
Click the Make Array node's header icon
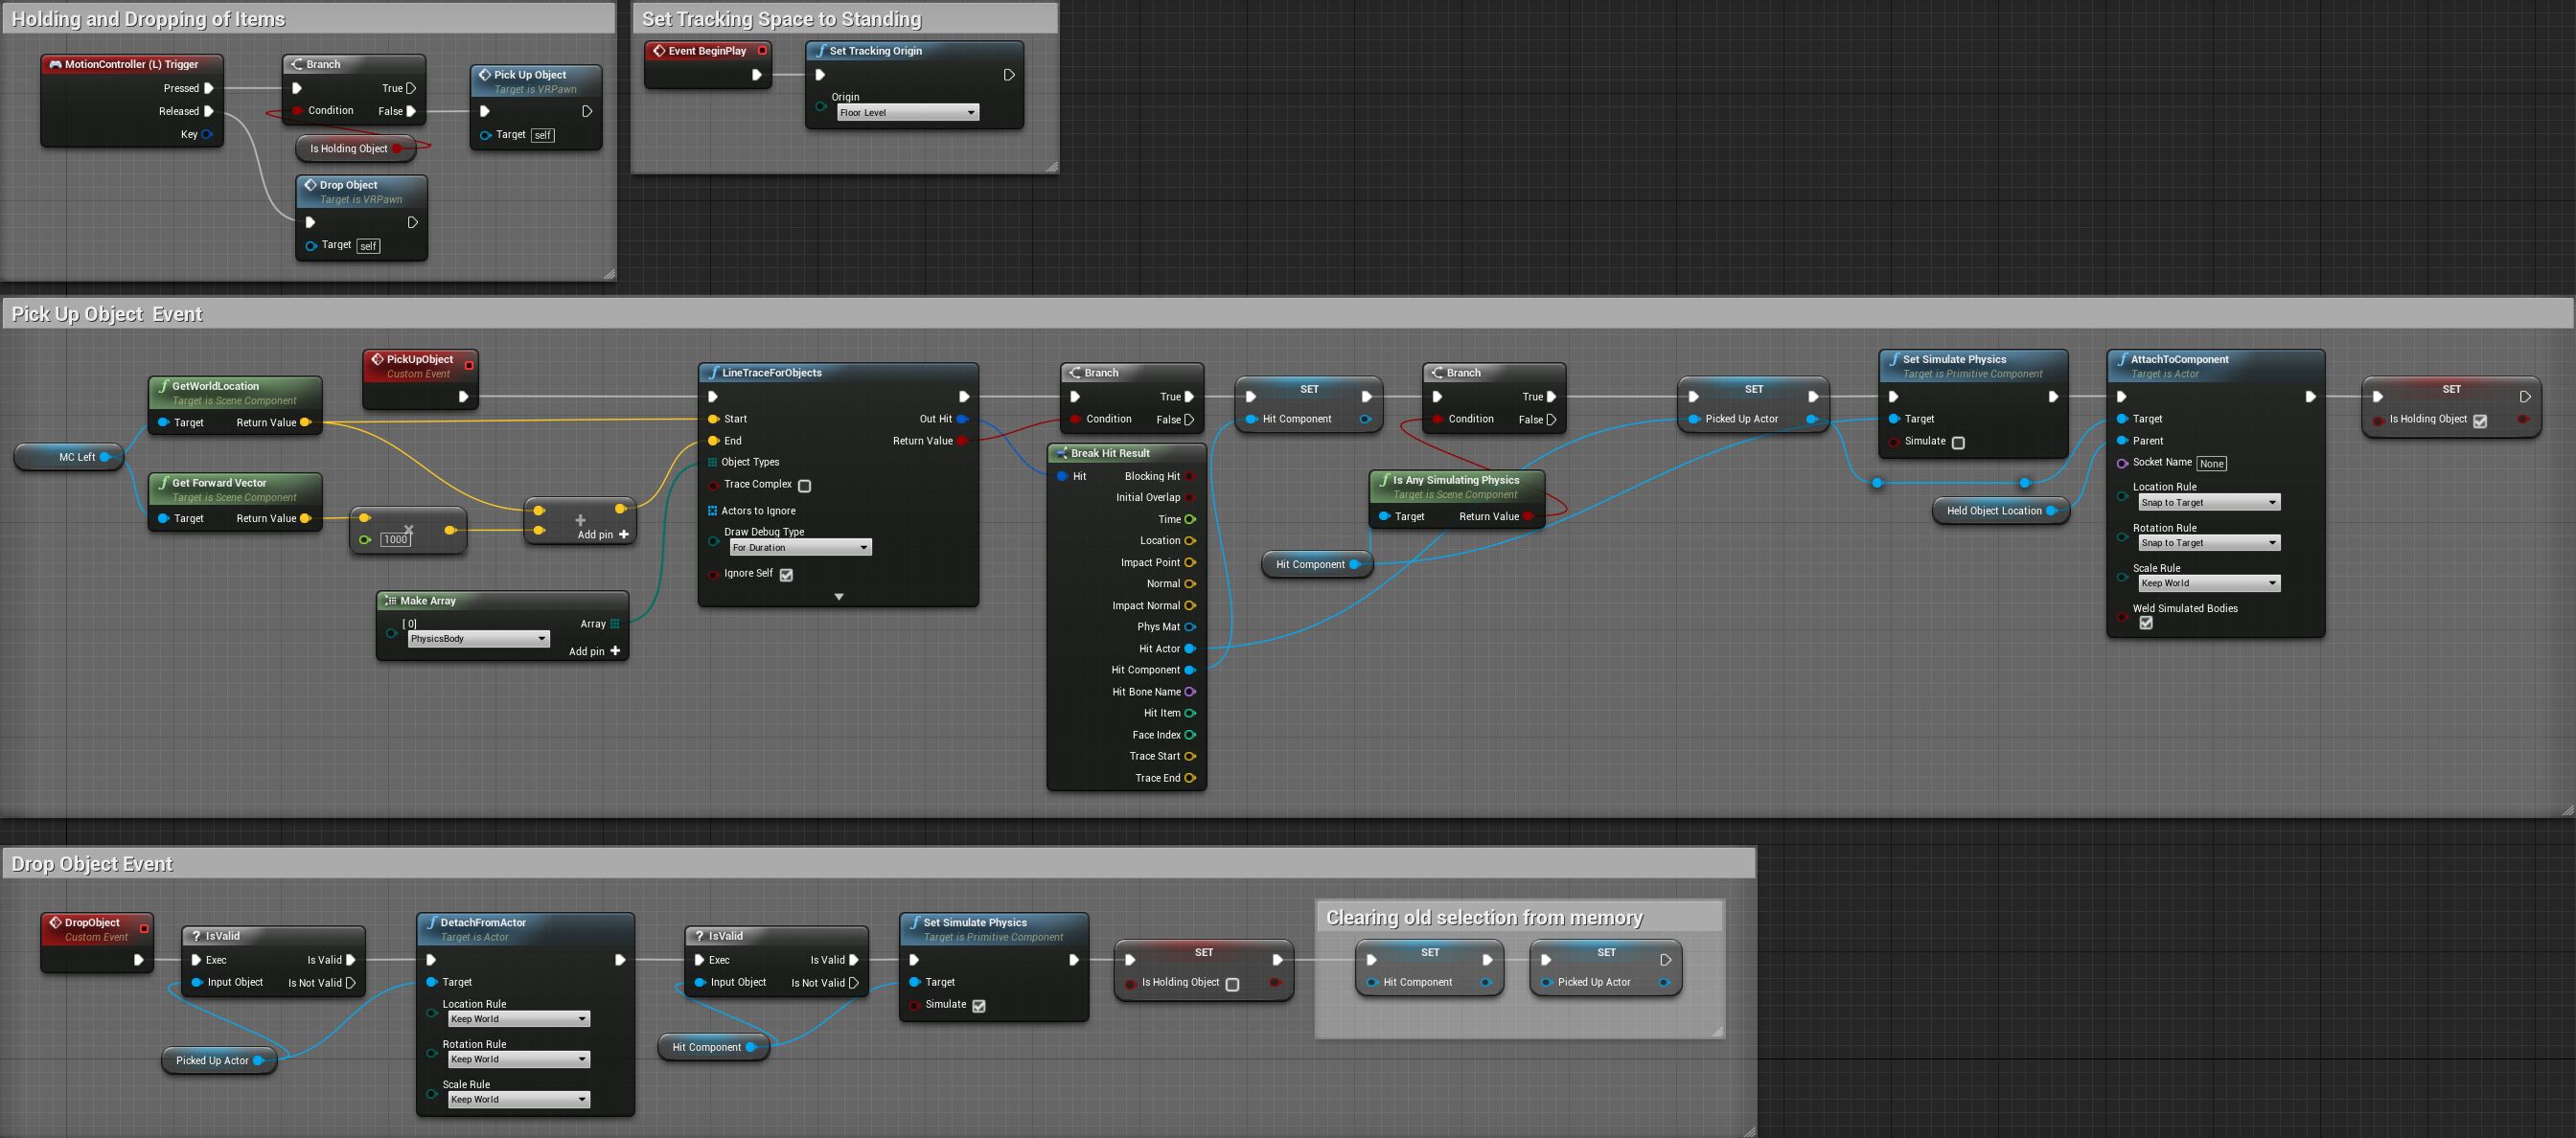coord(391,601)
